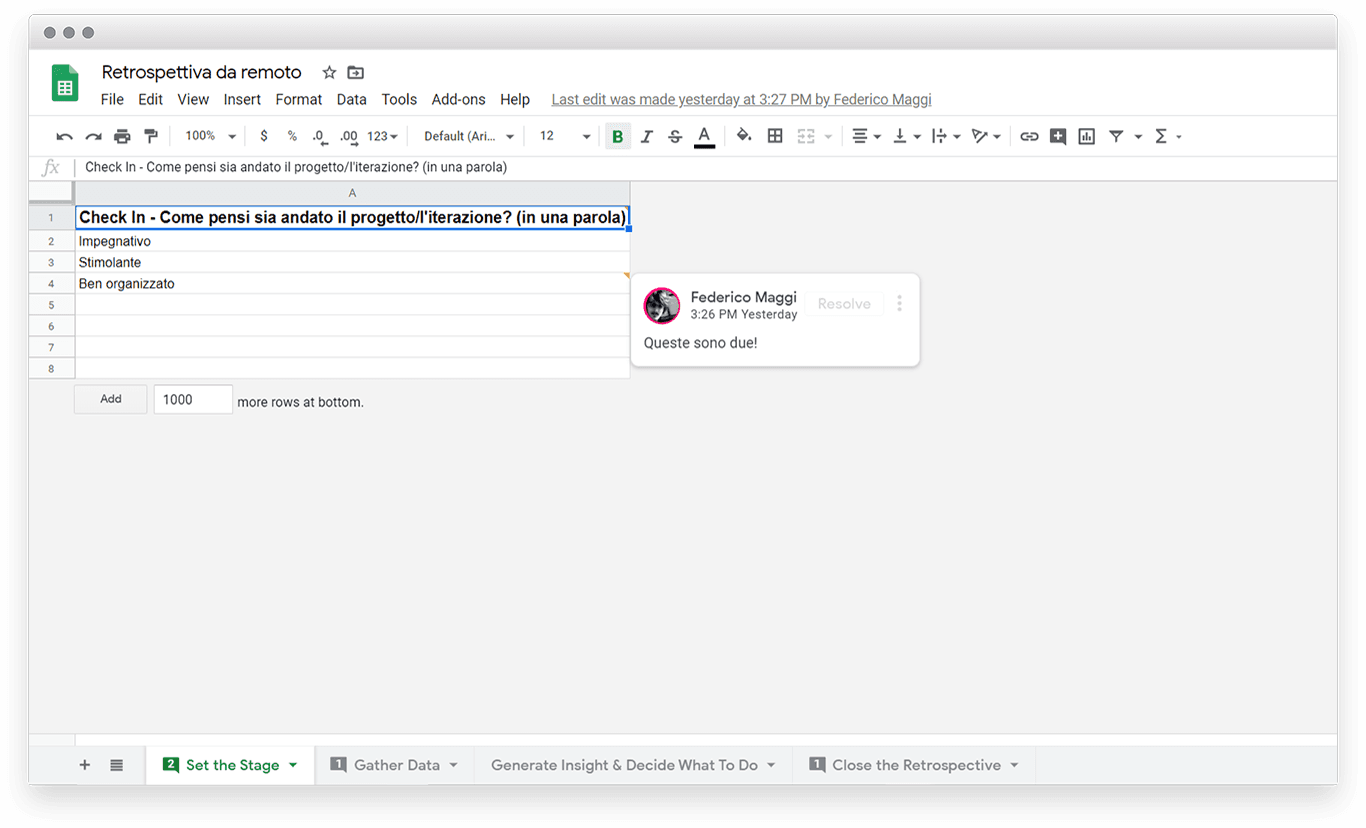This screenshot has width=1366, height=828.
Task: Open the fill color picker
Action: 744,136
